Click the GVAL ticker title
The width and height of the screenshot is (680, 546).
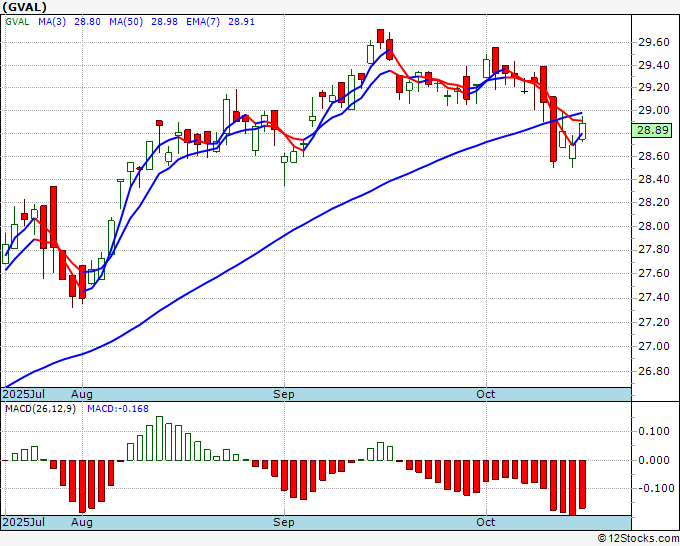[x=24, y=7]
